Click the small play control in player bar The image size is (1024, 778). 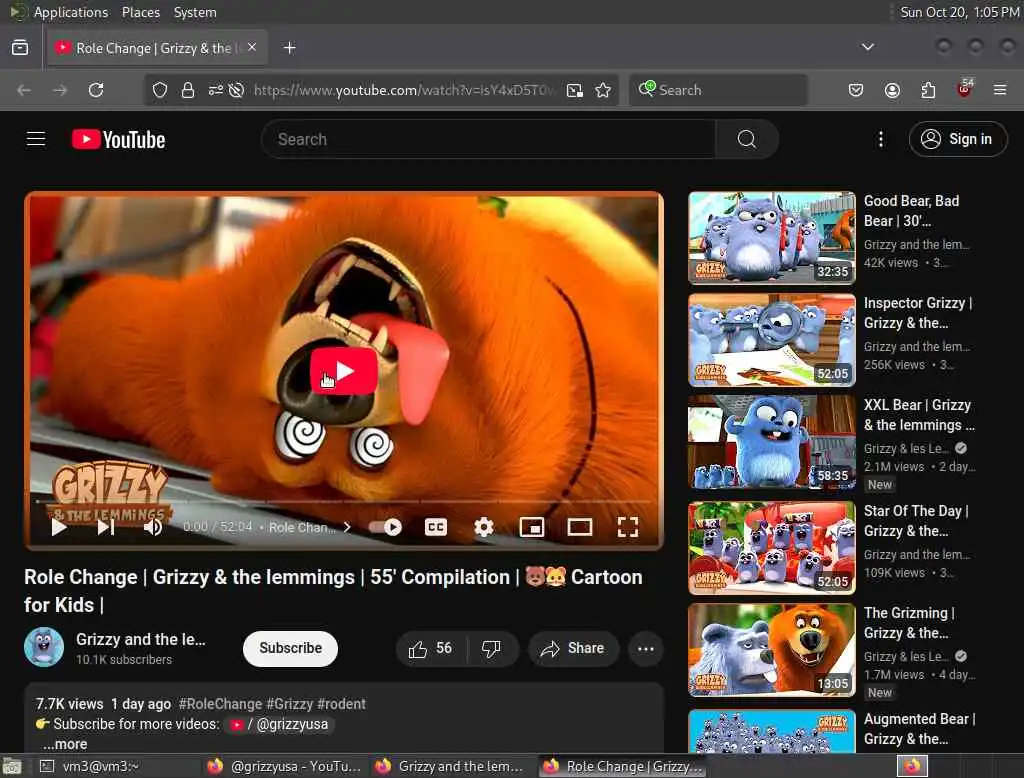pos(59,527)
